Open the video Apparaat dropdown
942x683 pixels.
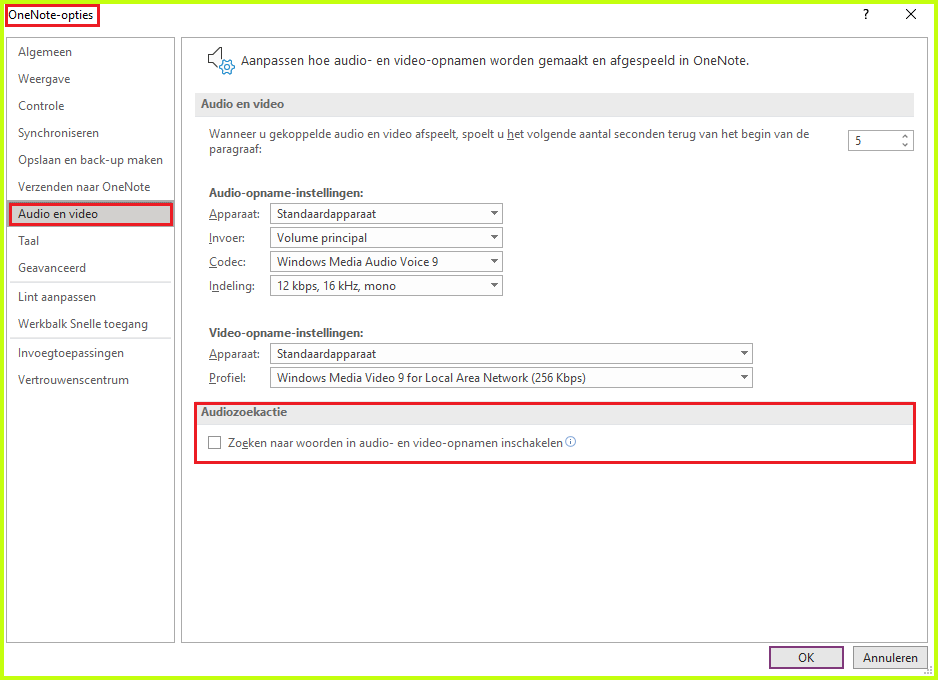513,355
